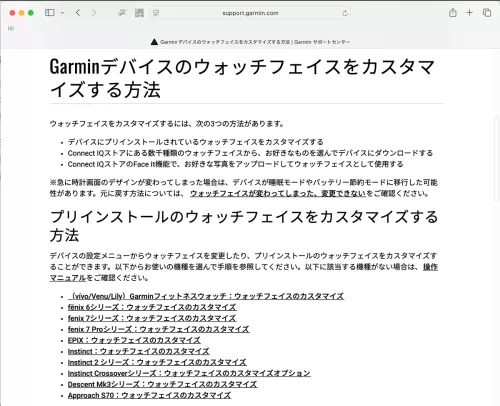Toggle the Safari sidebar
Screen dimensions: 500x406
point(50,13)
